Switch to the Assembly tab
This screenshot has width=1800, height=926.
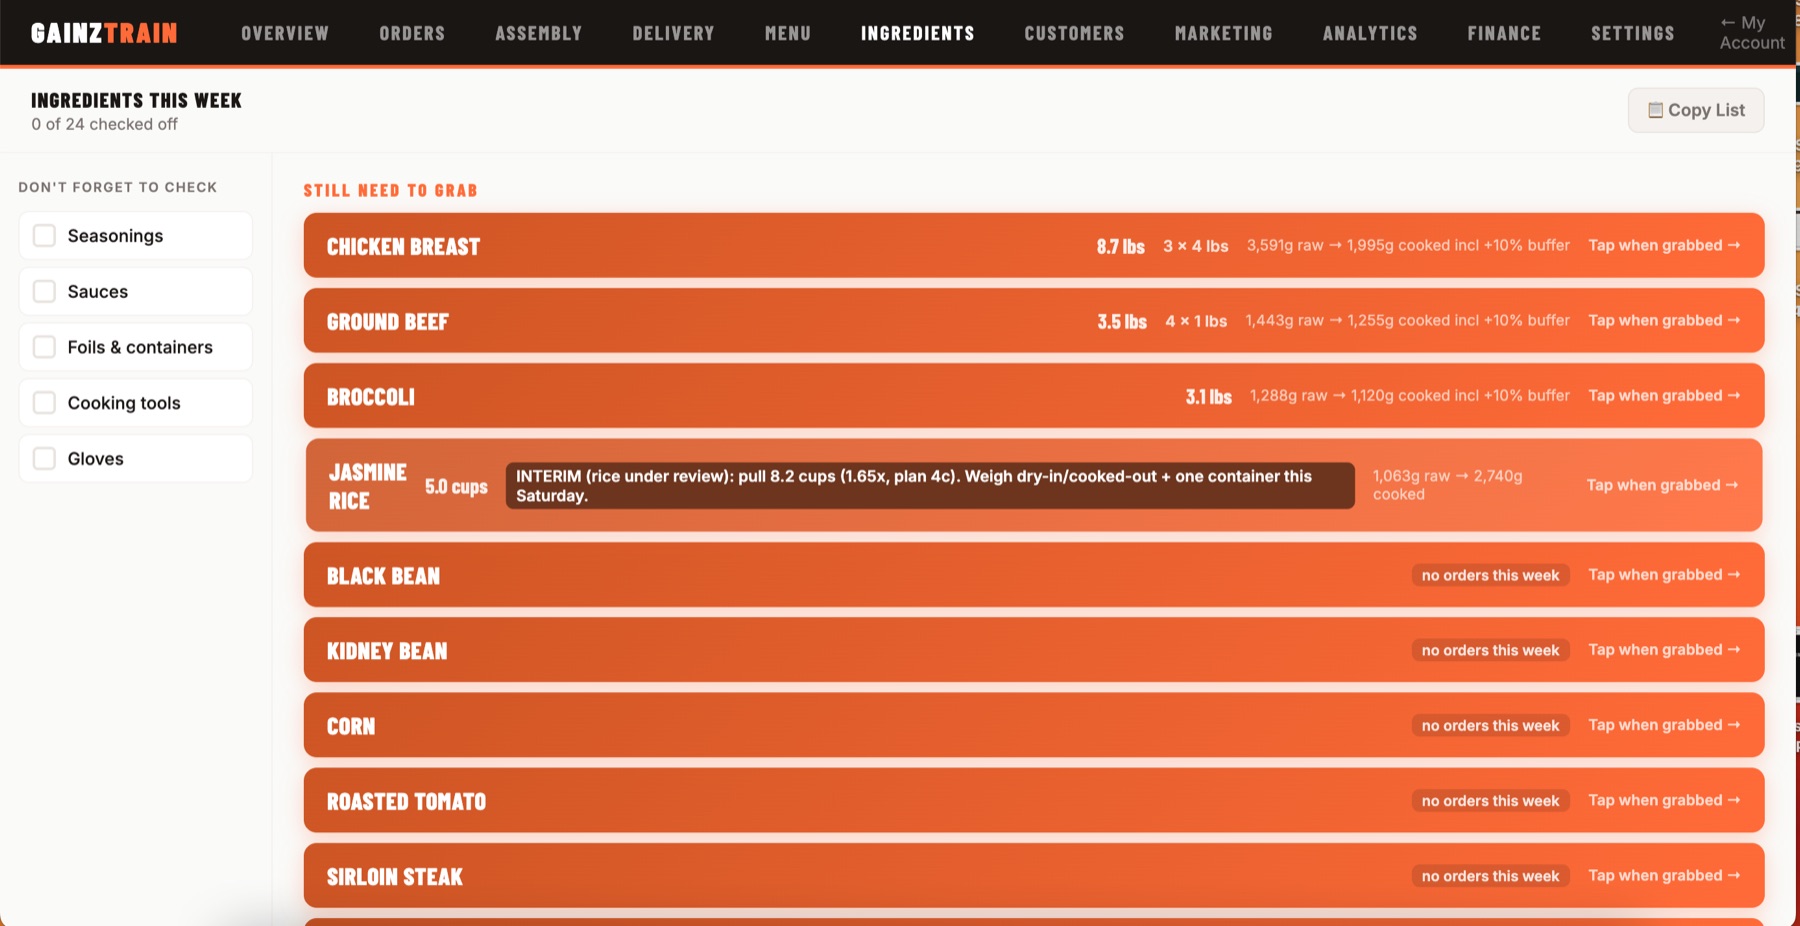538,33
